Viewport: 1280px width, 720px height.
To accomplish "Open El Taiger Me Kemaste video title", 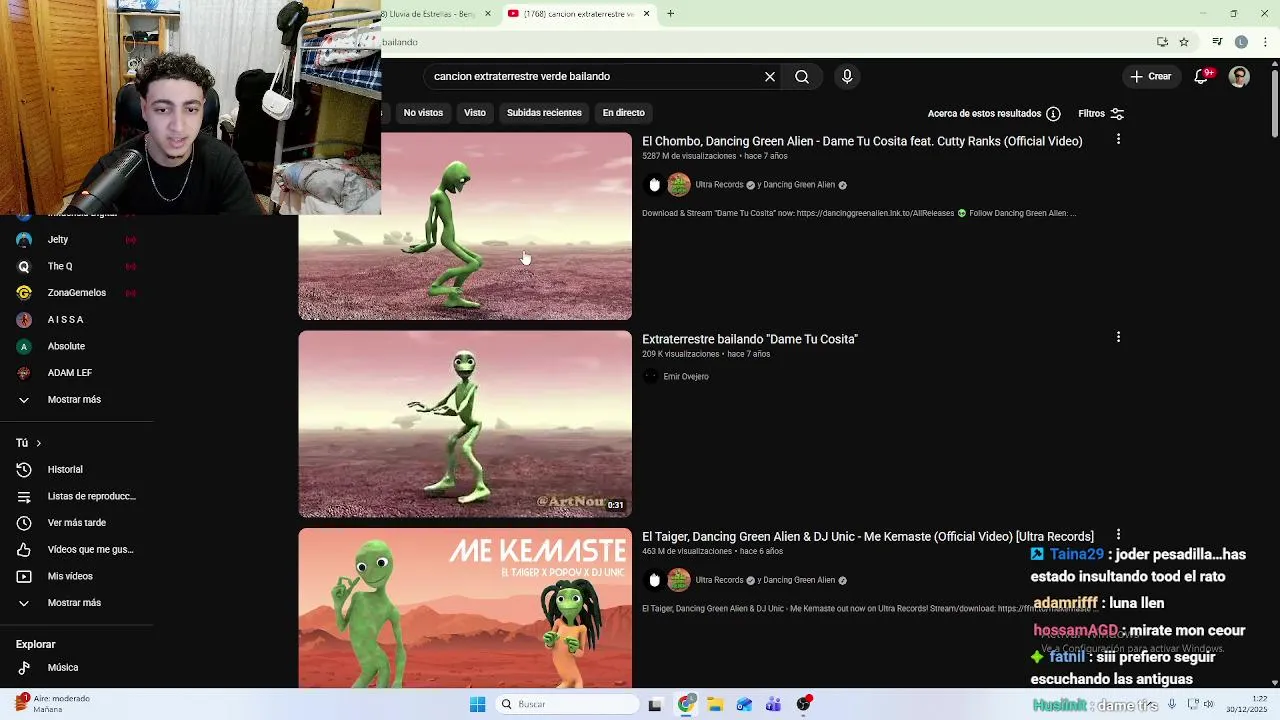I will [868, 537].
